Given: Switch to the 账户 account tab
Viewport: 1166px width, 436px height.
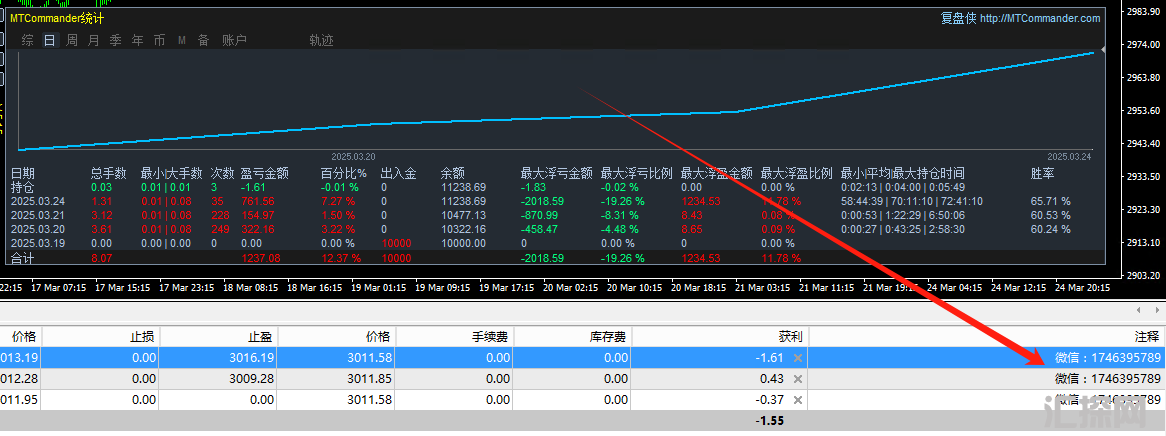Looking at the screenshot, I should [x=234, y=40].
